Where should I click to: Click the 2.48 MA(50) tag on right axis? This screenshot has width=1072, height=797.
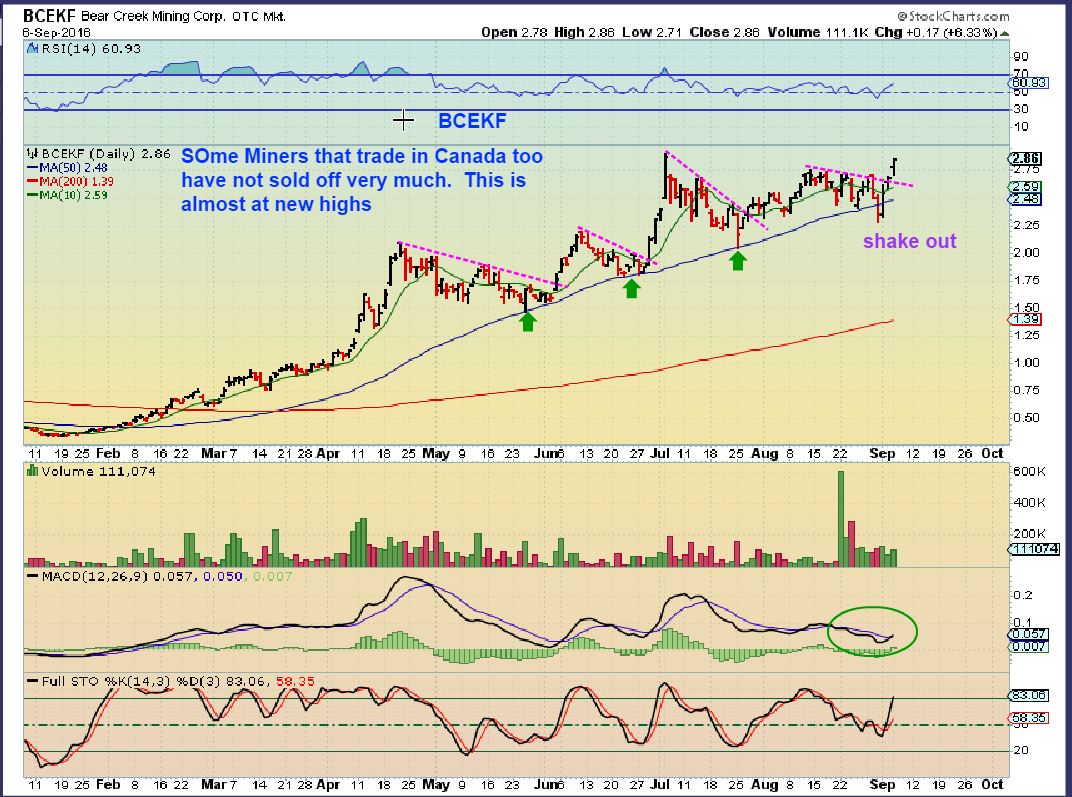coord(1024,199)
